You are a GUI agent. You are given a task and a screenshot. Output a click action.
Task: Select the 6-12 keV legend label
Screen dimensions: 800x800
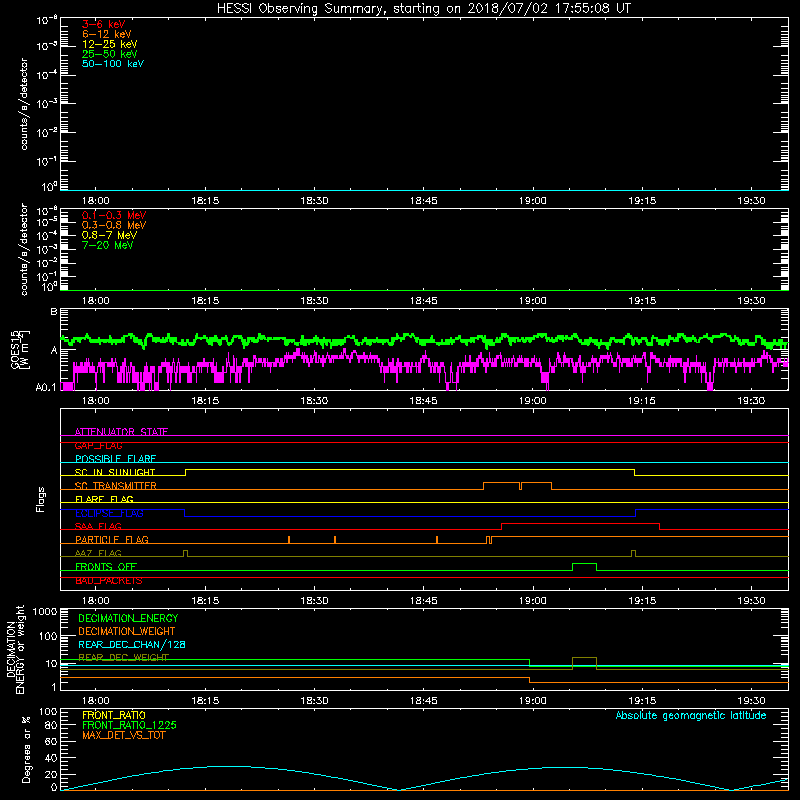point(107,34)
